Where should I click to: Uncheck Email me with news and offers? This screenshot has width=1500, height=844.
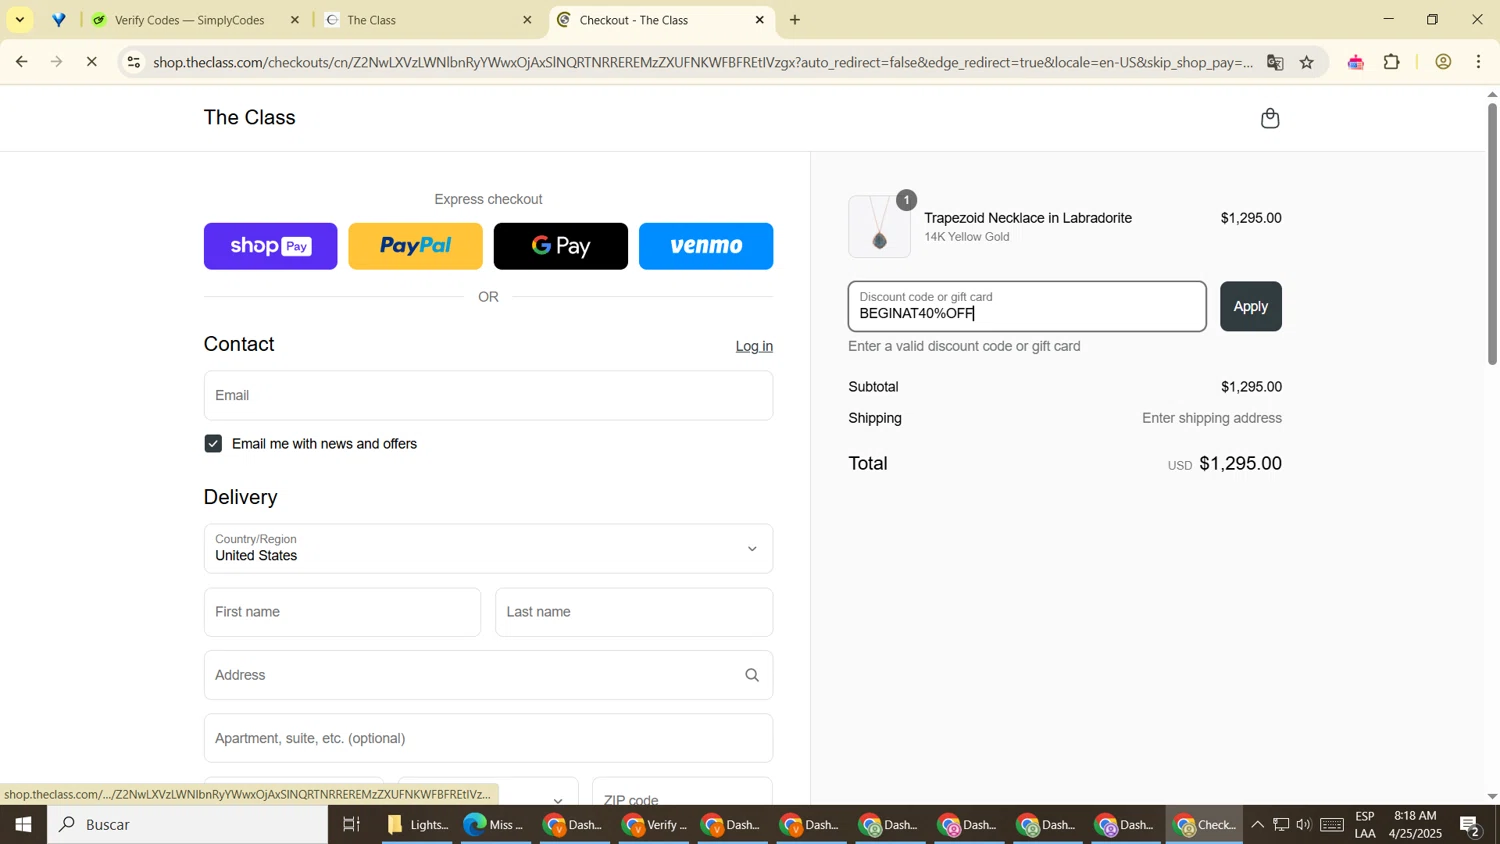[x=213, y=444]
